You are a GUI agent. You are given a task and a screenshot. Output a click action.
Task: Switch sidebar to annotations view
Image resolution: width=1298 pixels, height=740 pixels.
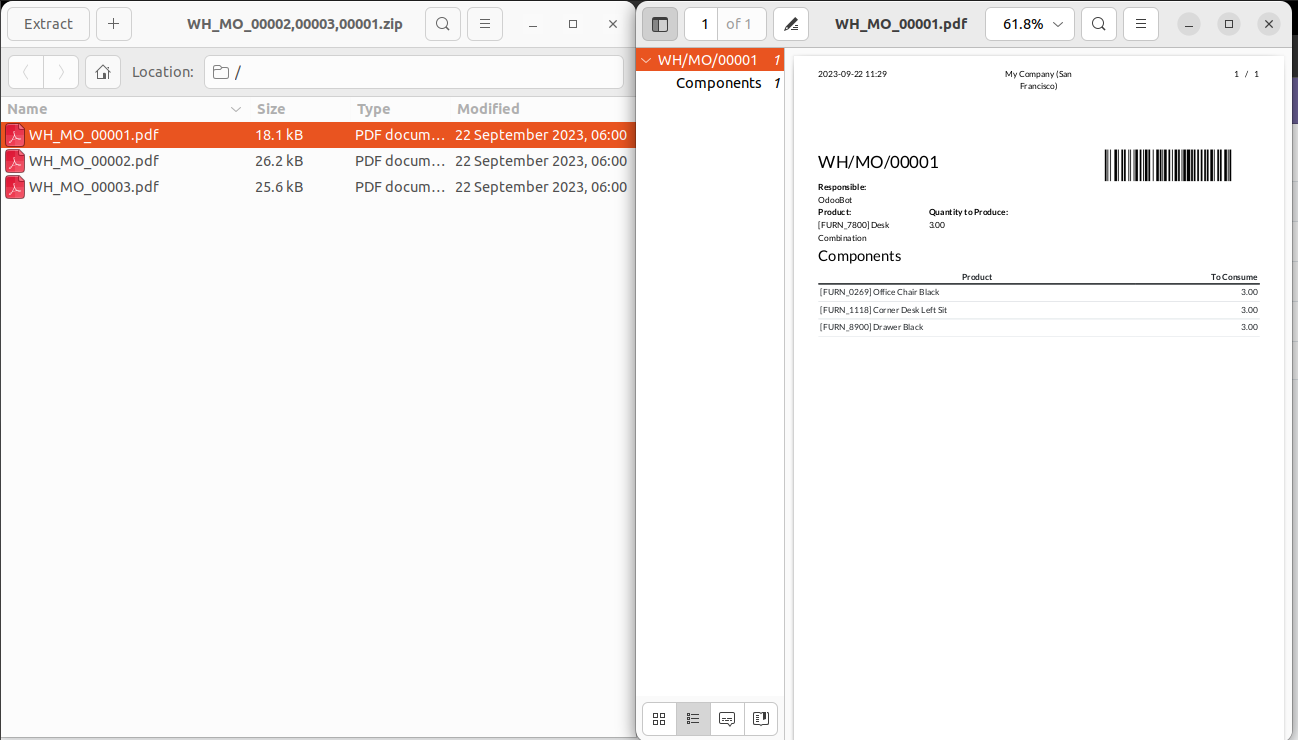(x=727, y=718)
